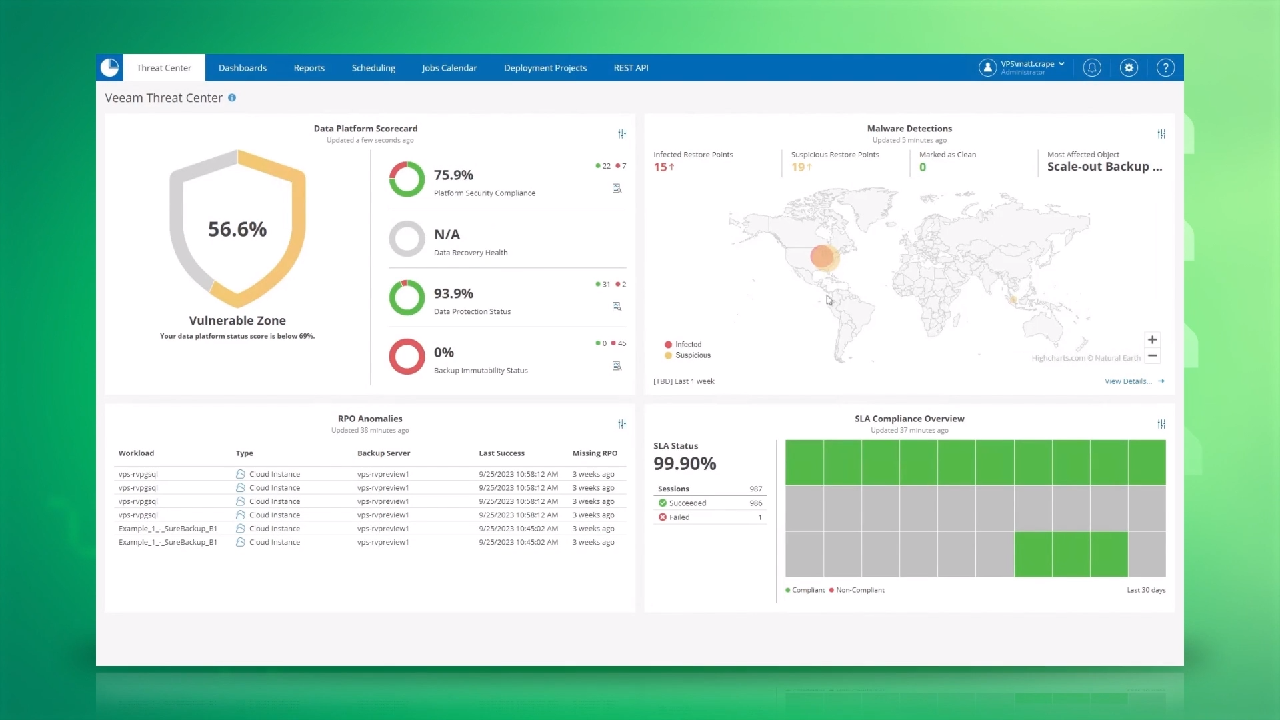The image size is (1280, 720).
Task: Sort by the Backup Server column header
Action: coord(384,453)
